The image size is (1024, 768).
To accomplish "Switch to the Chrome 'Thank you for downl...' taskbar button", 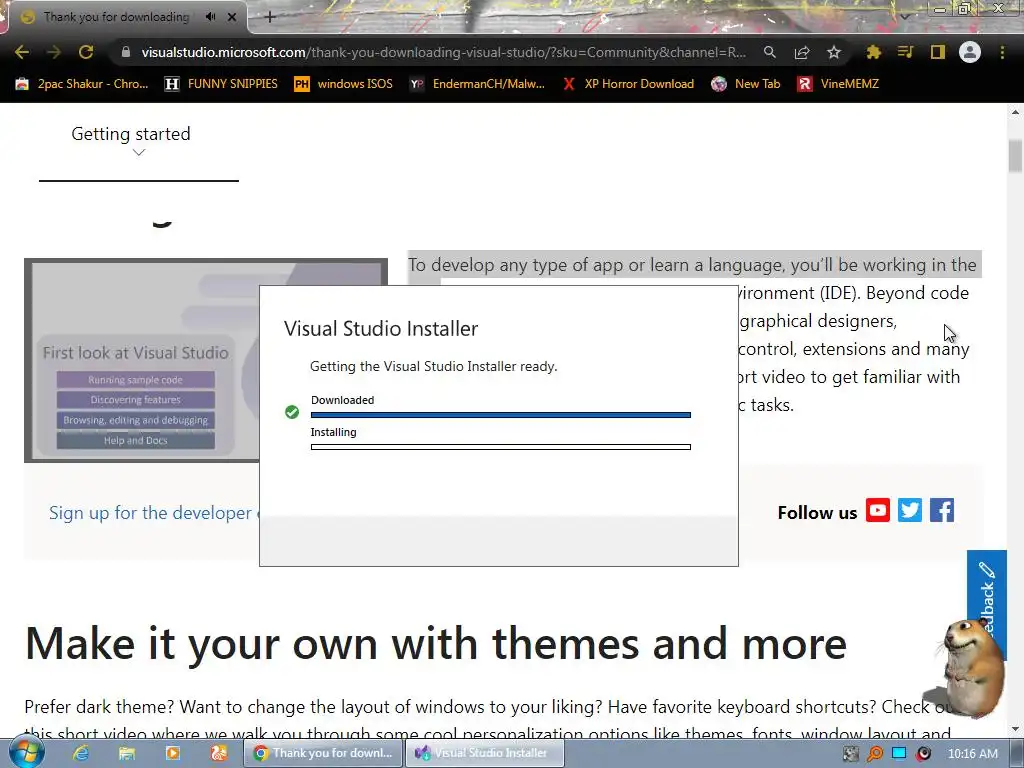I will [323, 753].
